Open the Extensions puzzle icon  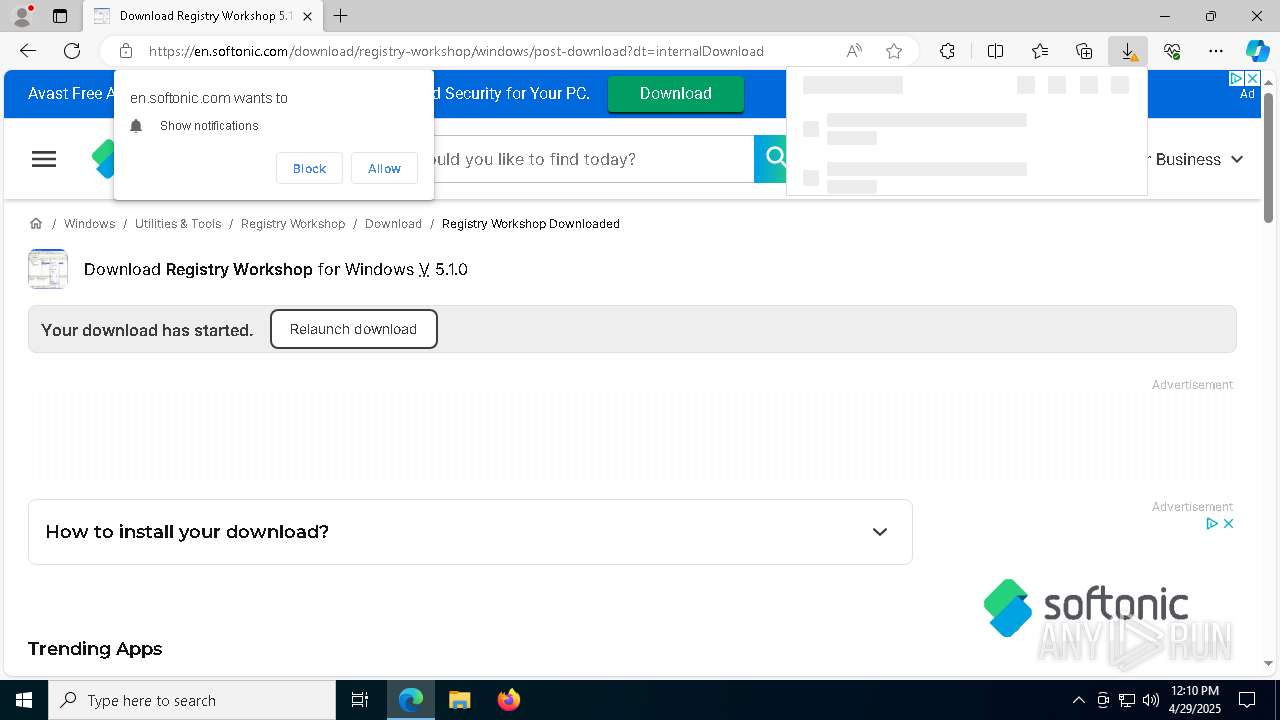click(947, 51)
